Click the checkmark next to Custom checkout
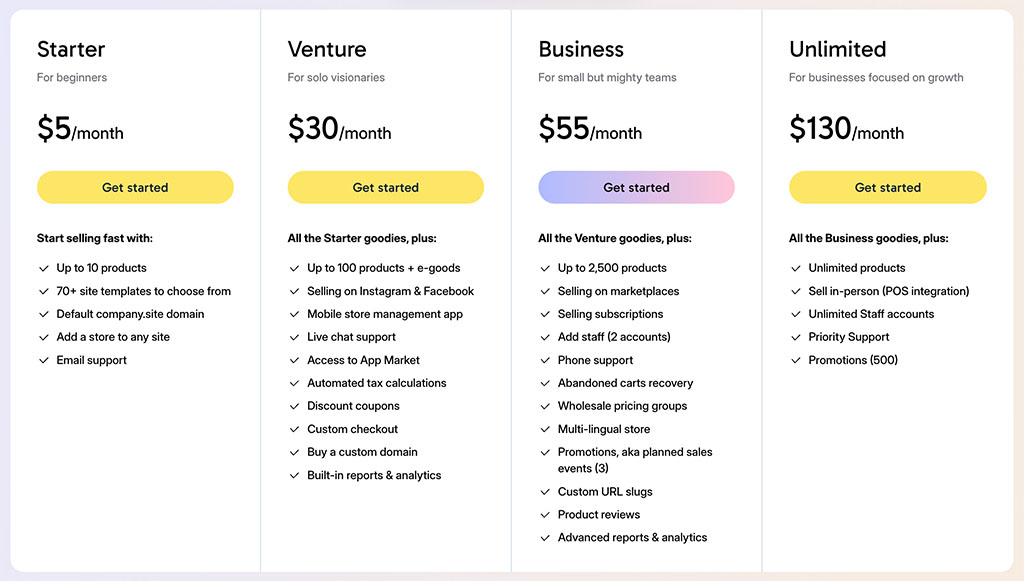Screen dimensions: 1024x581 293,429
